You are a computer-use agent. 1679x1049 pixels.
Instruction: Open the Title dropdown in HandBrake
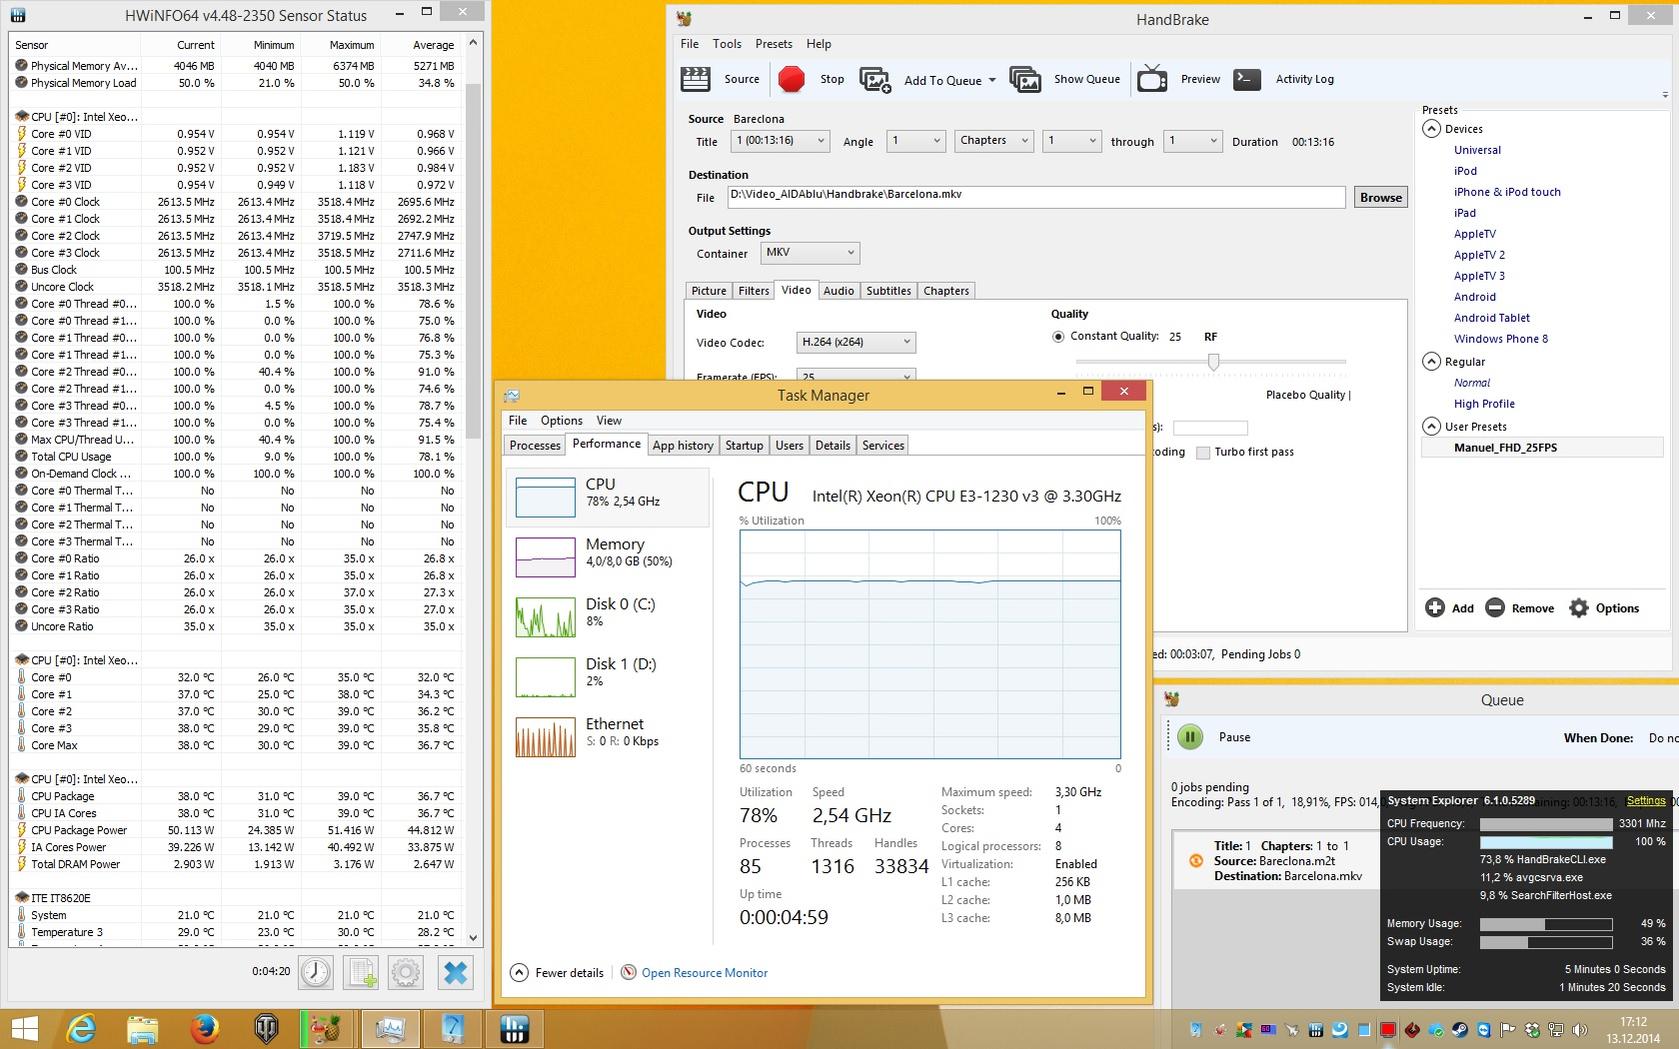[780, 141]
